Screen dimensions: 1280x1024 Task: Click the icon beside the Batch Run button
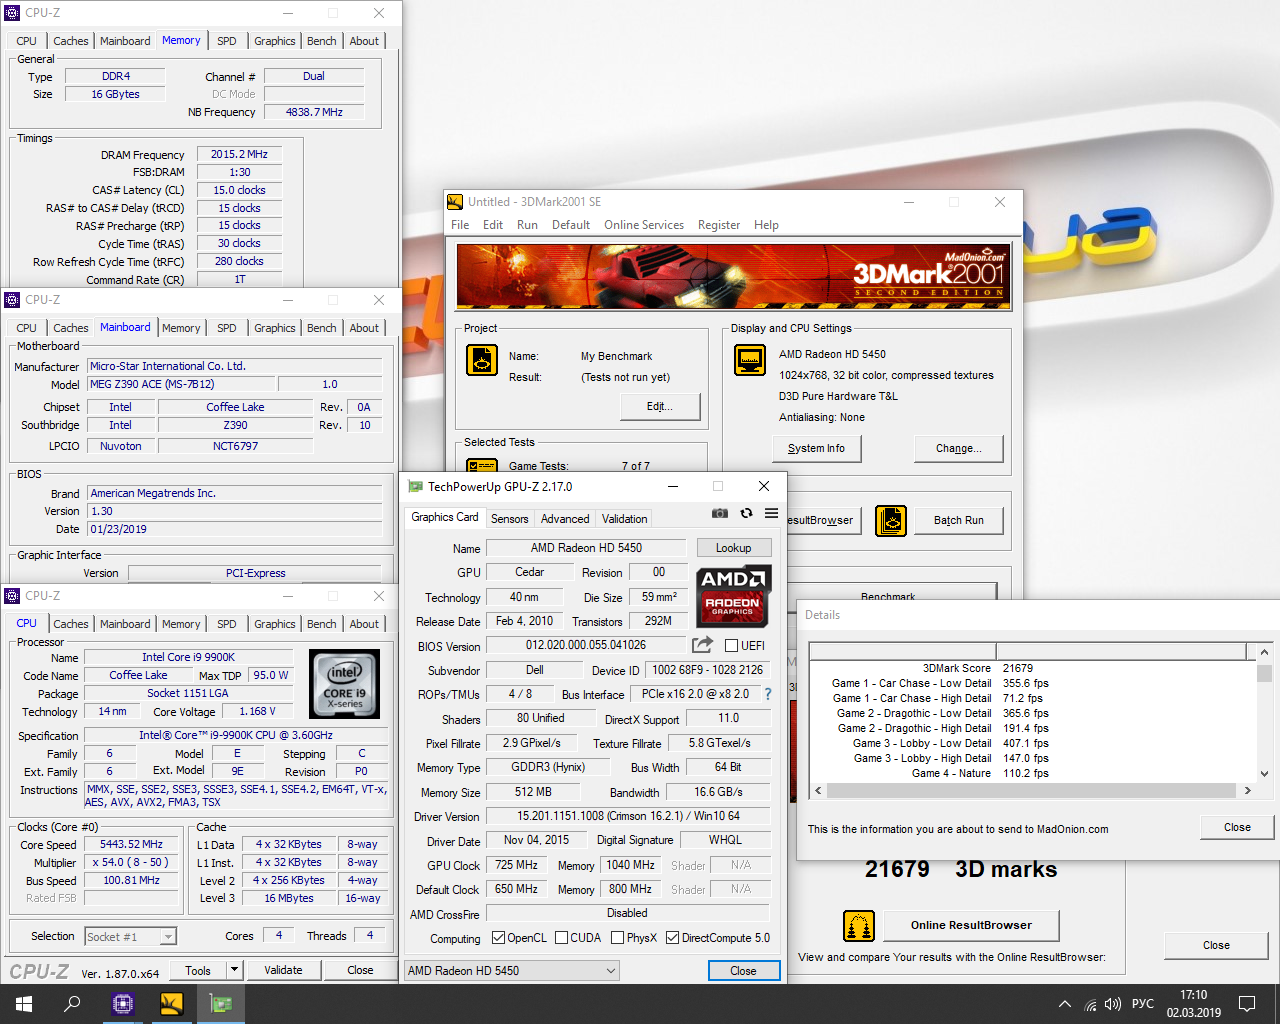point(891,521)
